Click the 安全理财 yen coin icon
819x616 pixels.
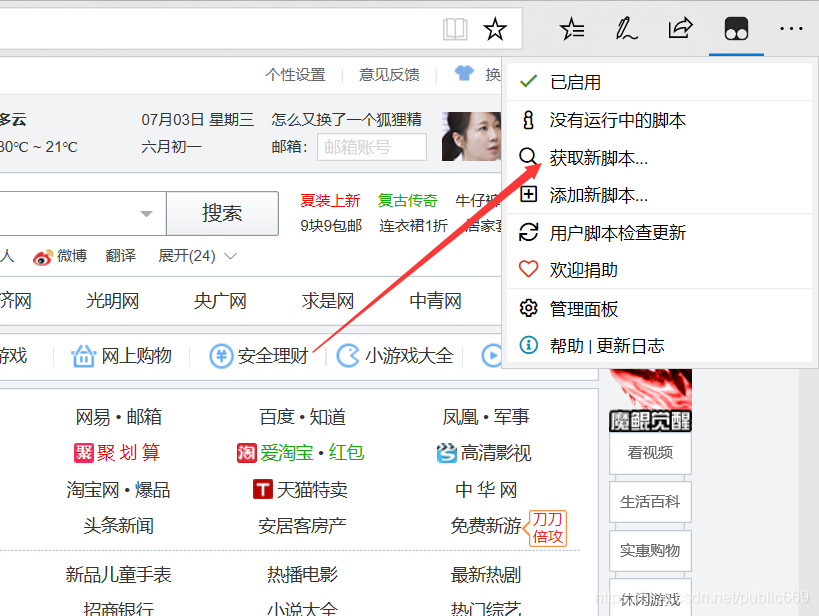coord(221,356)
